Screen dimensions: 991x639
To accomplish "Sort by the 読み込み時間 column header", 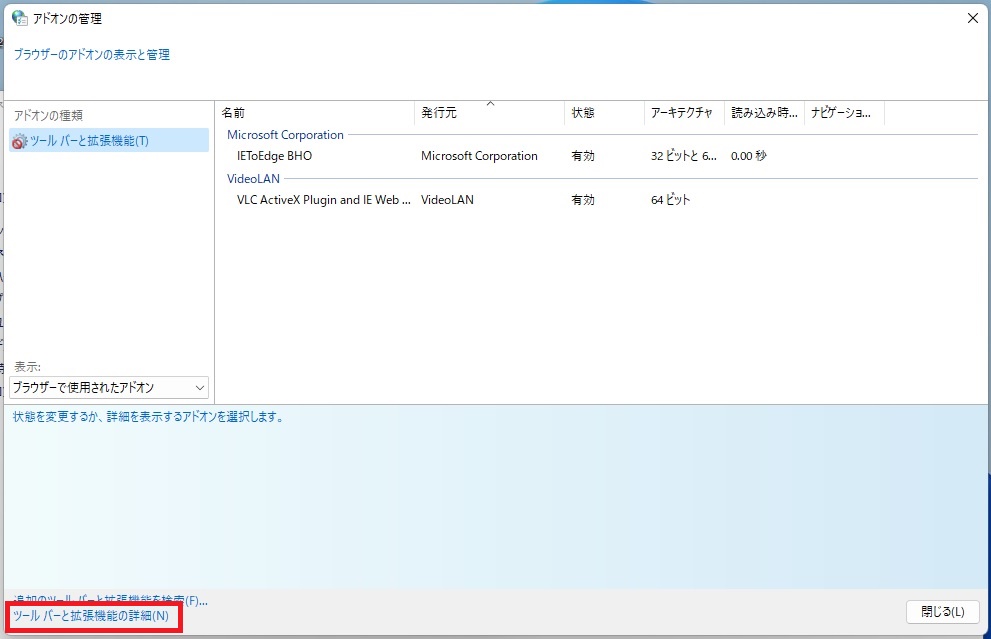I will [x=764, y=113].
